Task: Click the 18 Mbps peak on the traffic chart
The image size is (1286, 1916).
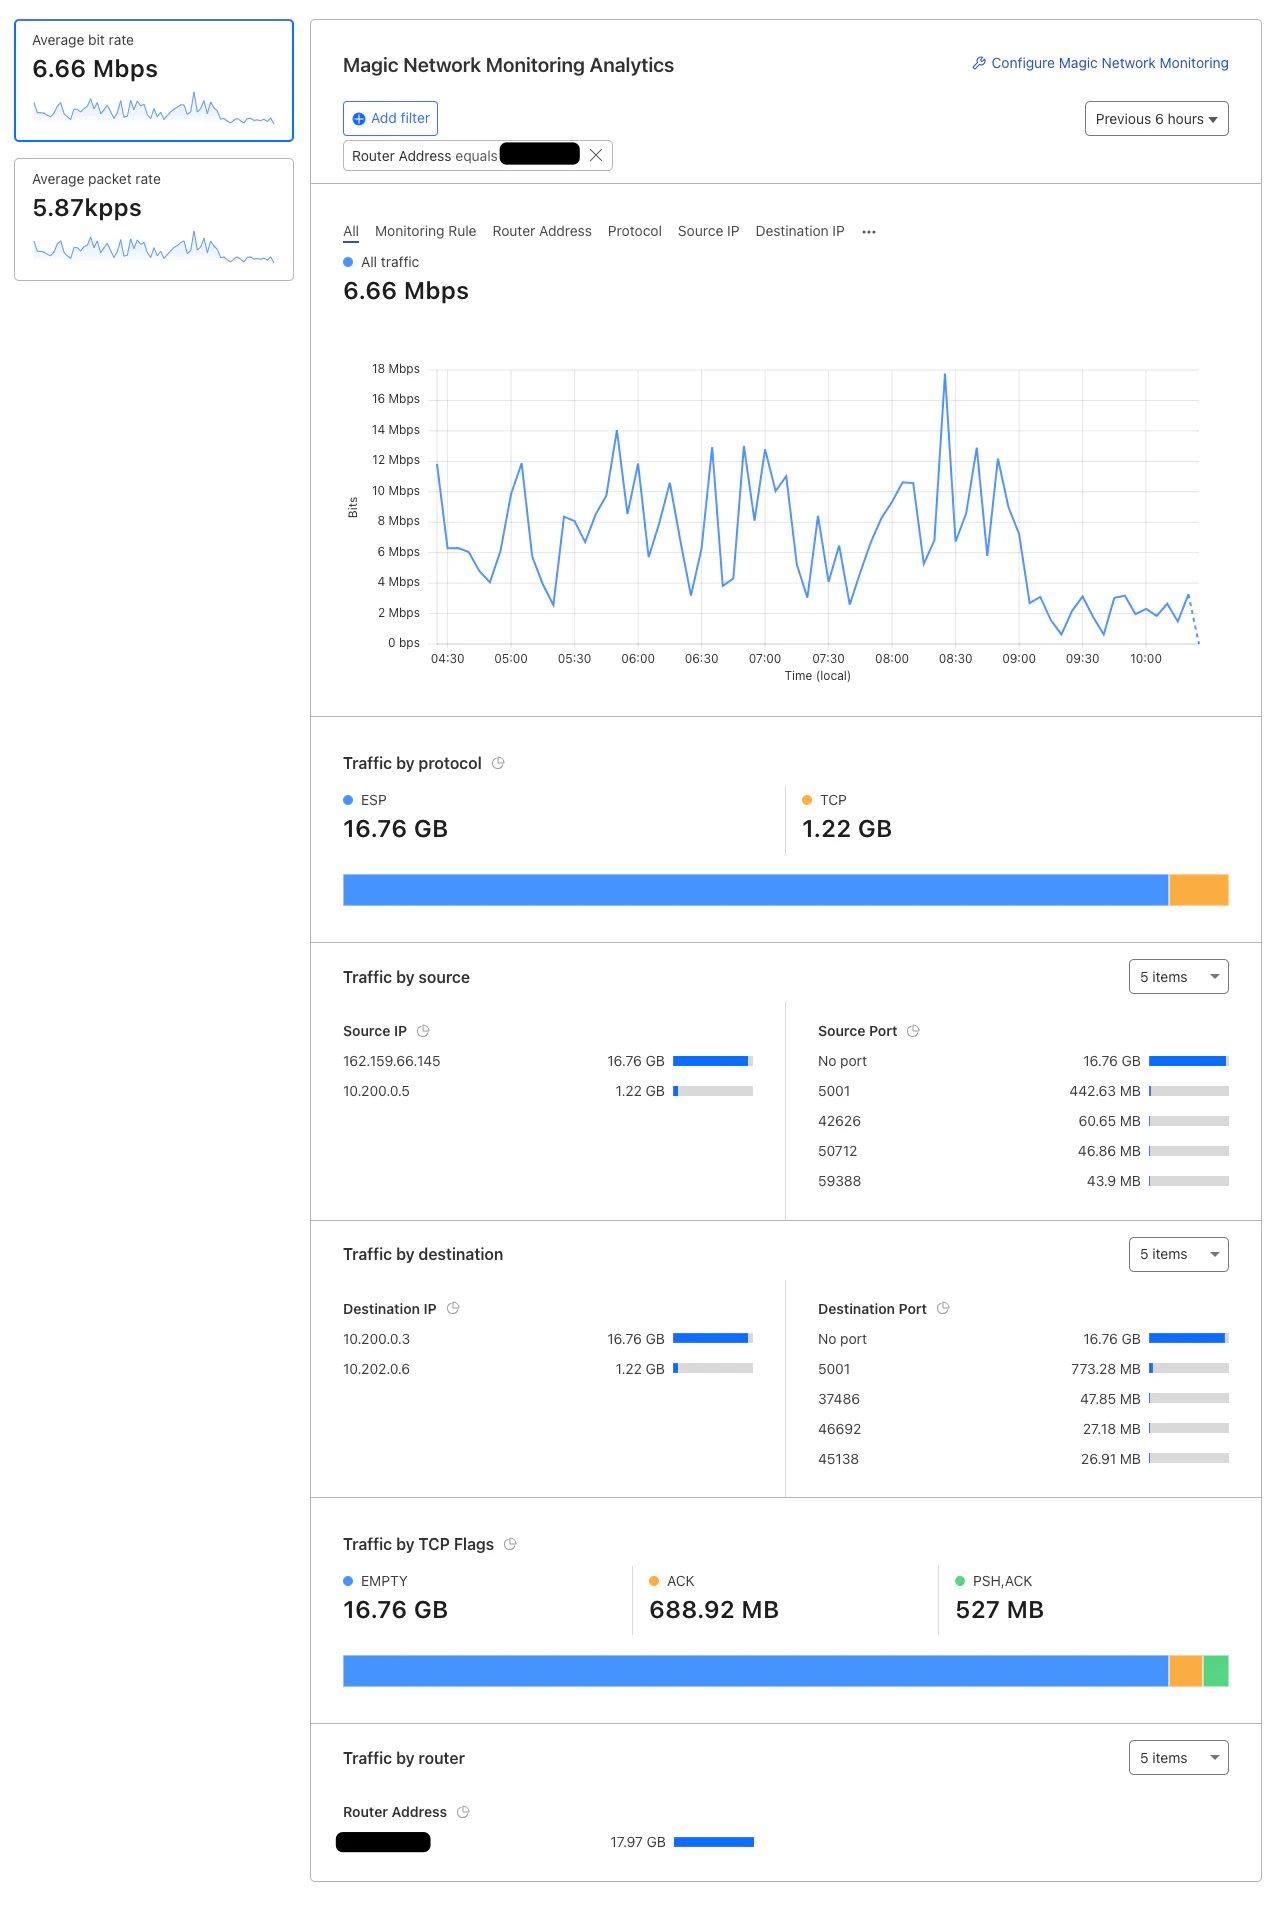Action: click(945, 375)
